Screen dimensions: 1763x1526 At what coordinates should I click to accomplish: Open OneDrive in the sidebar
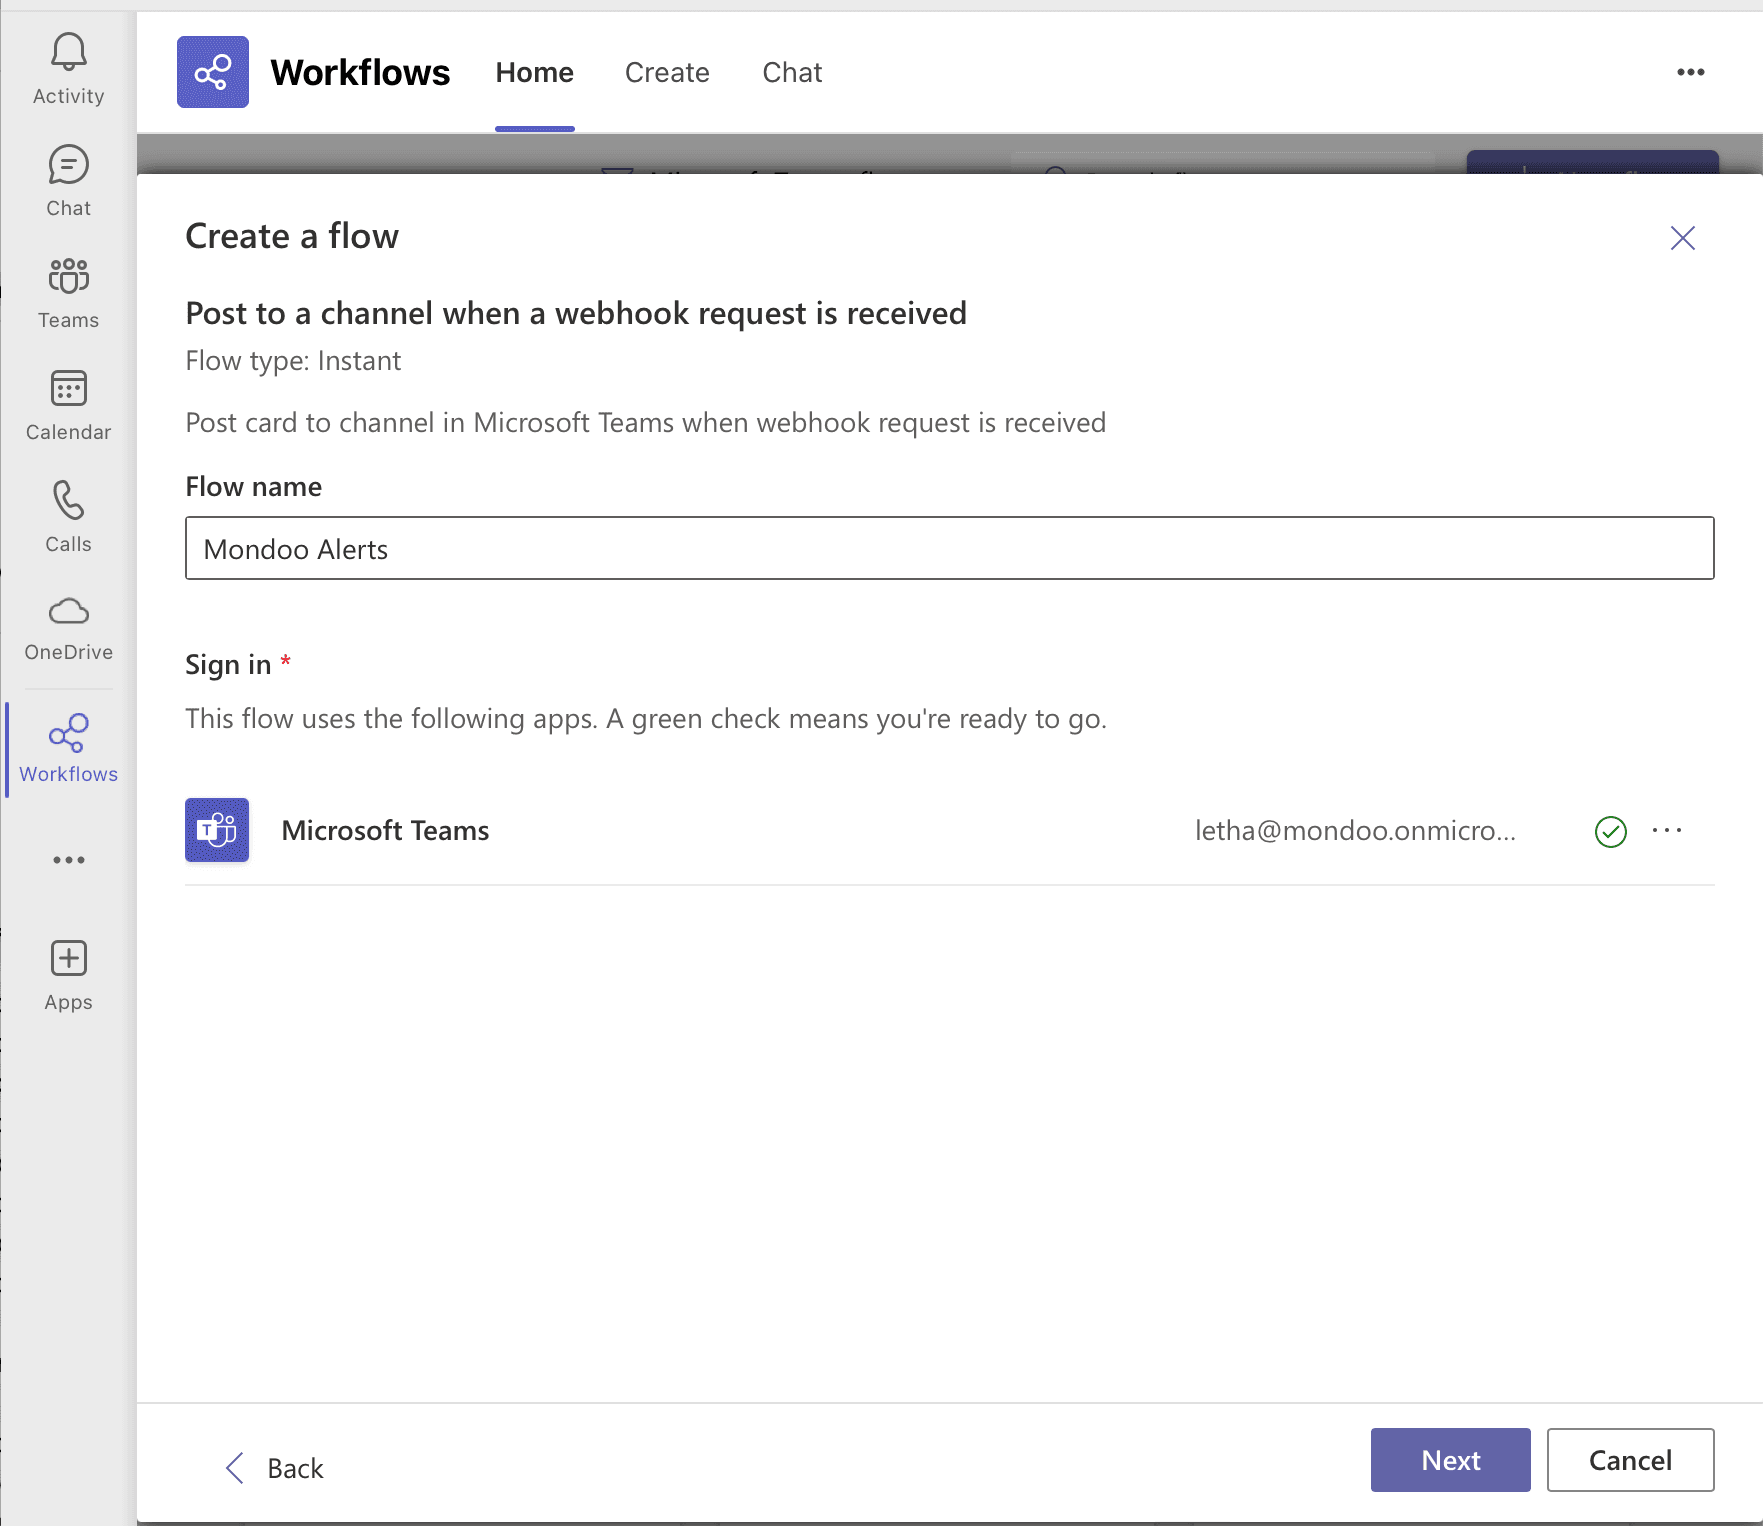(67, 626)
